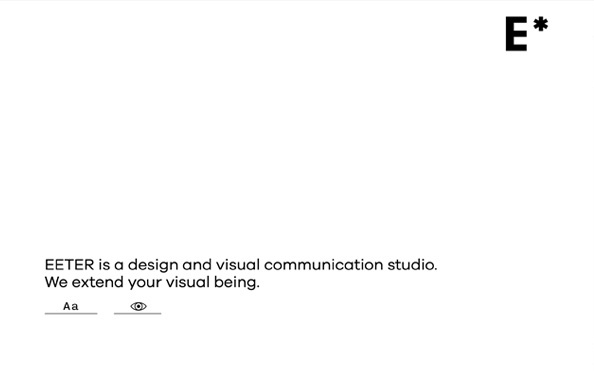Screen dimensions: 594x371
Task: Click the word "communication" in the headline
Action: pyautogui.click(x=324, y=265)
